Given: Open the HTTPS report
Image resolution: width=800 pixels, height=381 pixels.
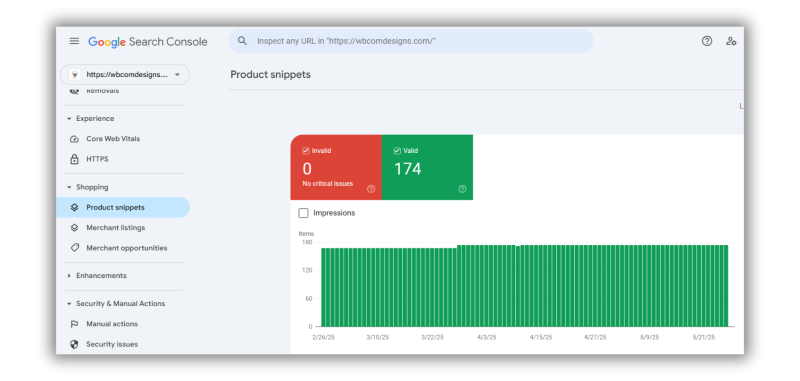Looking at the screenshot, I should [97, 159].
